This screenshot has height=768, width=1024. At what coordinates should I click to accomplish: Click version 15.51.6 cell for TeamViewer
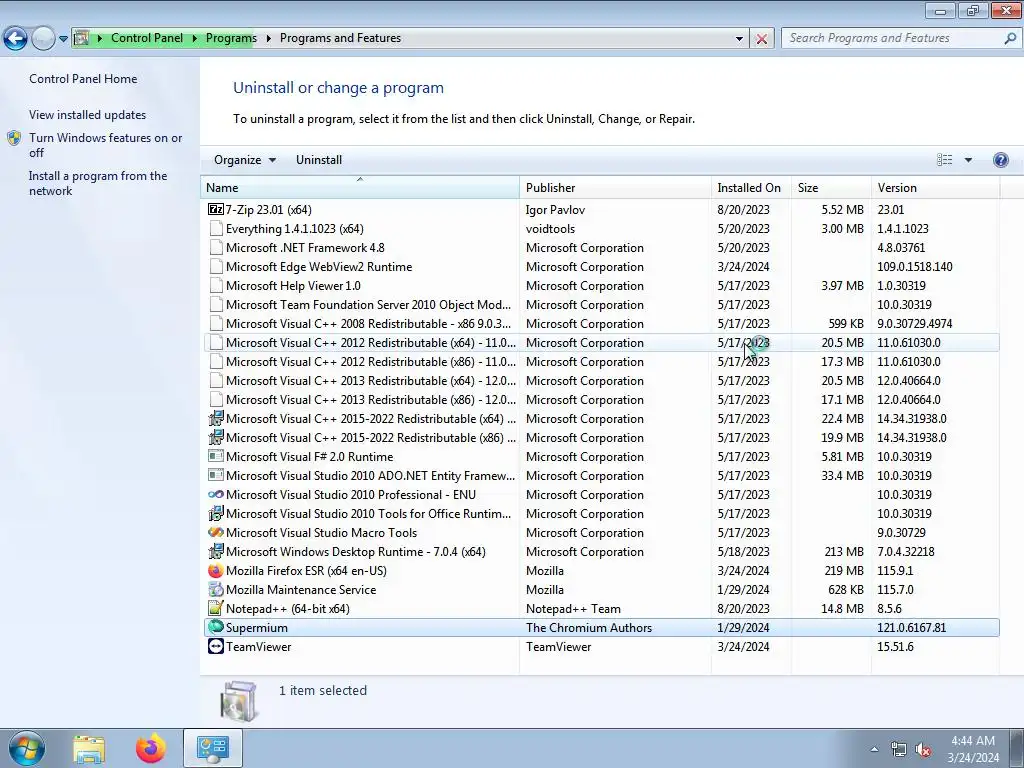(x=895, y=647)
